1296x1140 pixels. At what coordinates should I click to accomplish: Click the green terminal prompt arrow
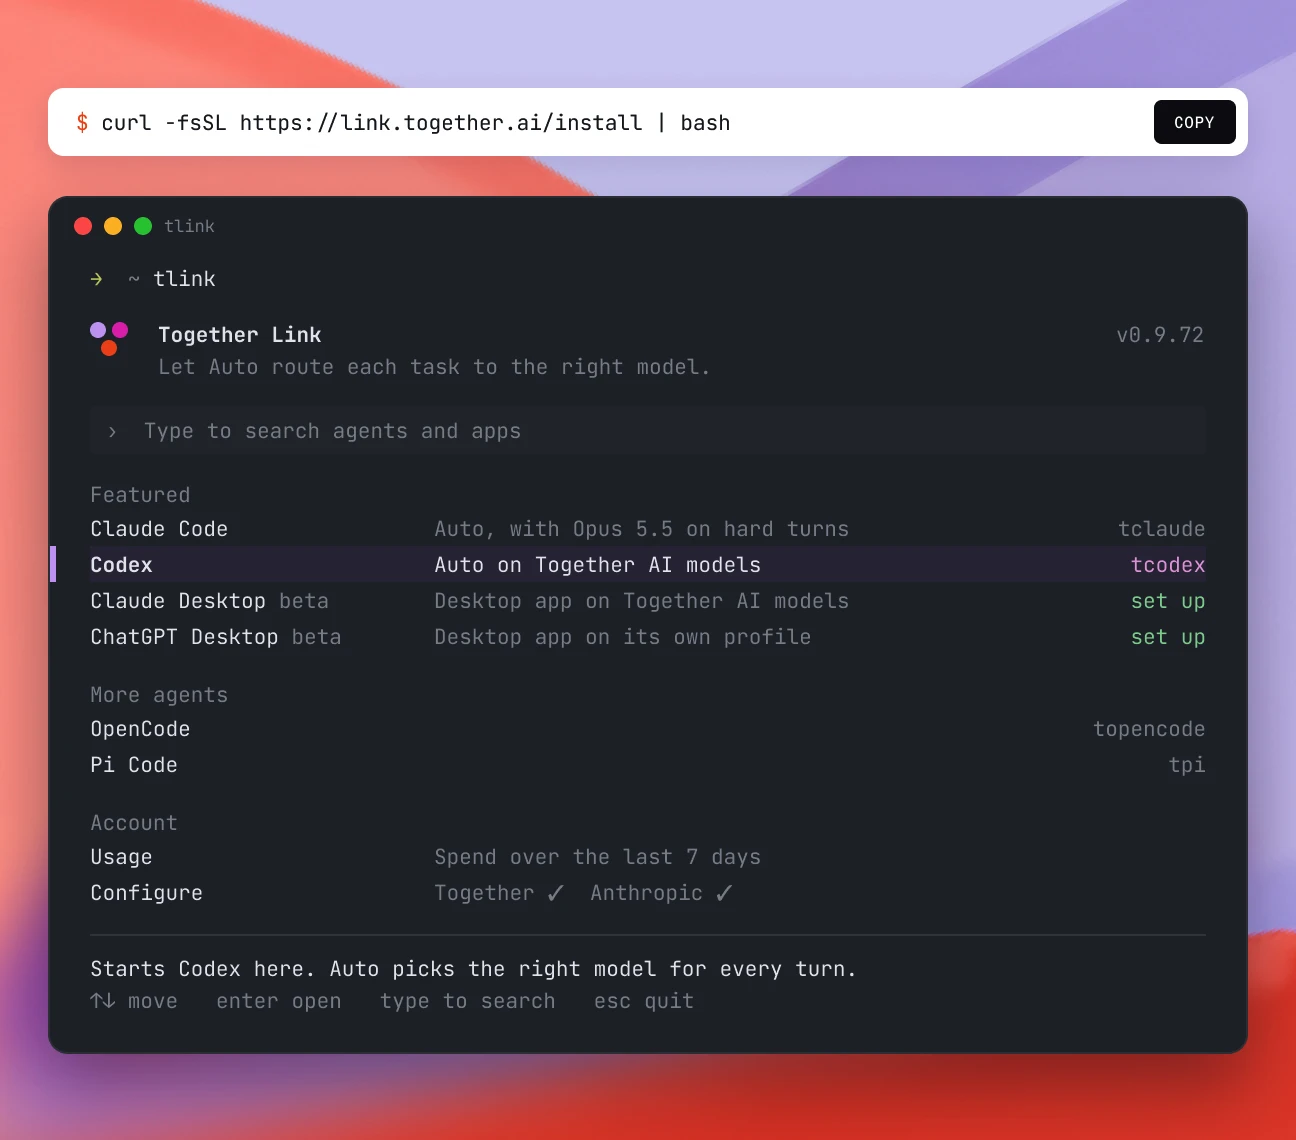tap(96, 279)
